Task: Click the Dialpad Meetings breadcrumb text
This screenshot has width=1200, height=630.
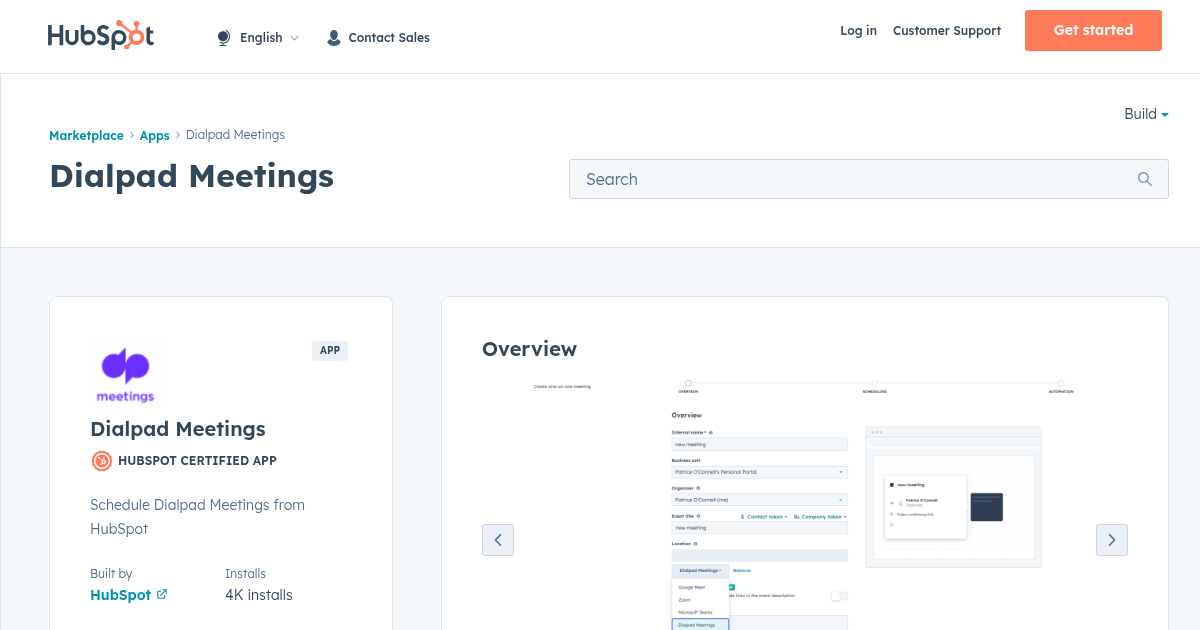Action: [235, 135]
